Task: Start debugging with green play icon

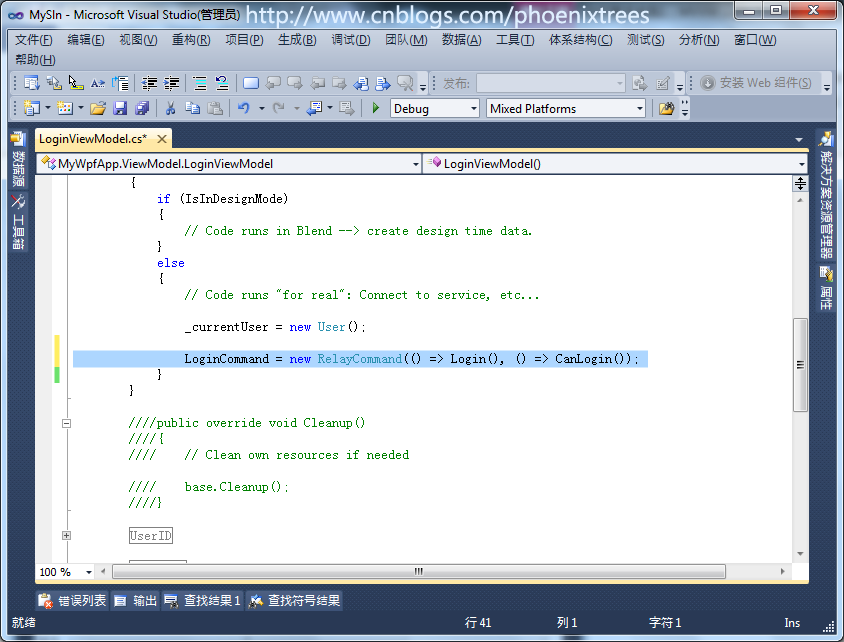Action: pos(376,108)
